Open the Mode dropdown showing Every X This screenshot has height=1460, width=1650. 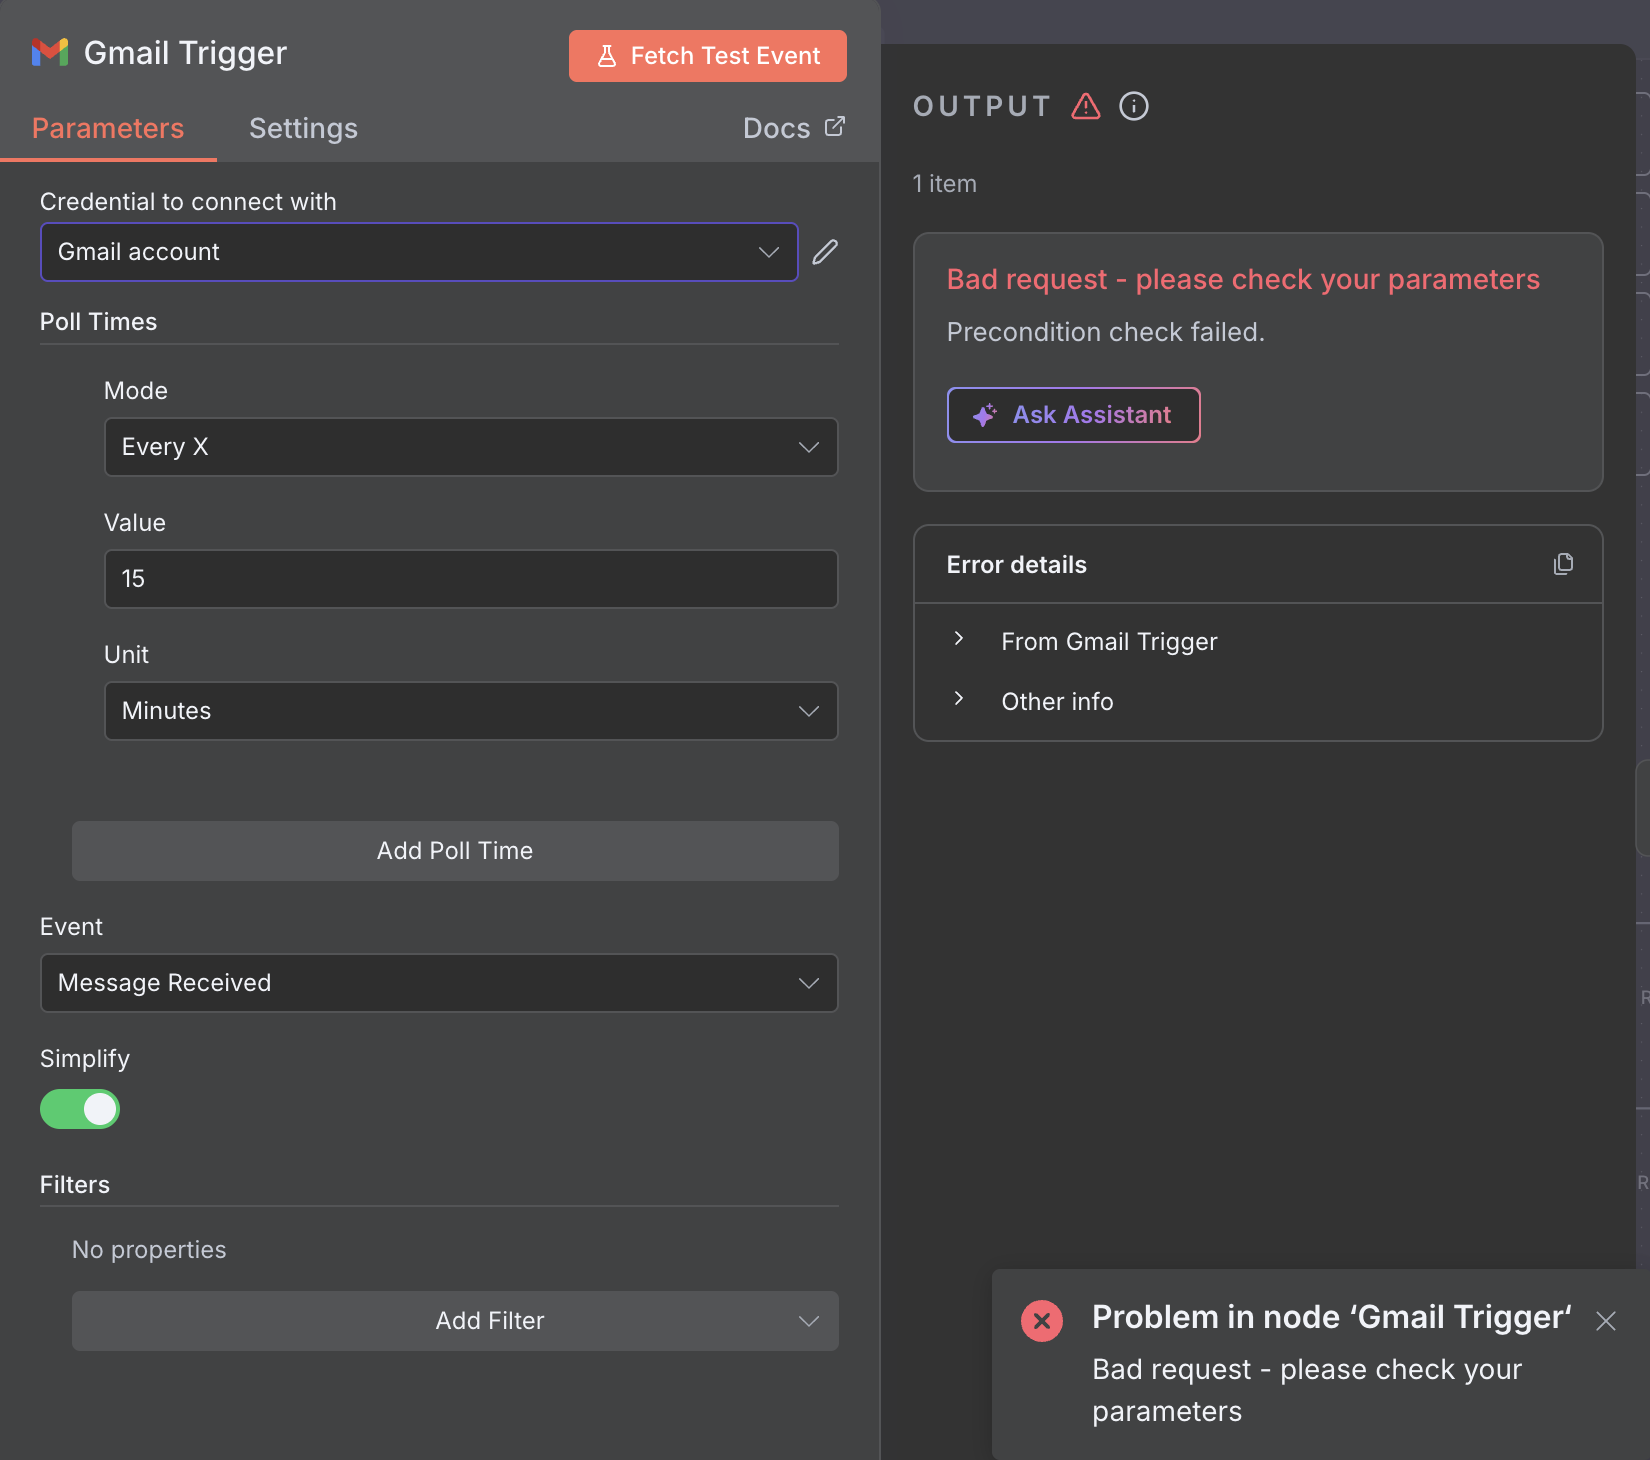pos(470,447)
